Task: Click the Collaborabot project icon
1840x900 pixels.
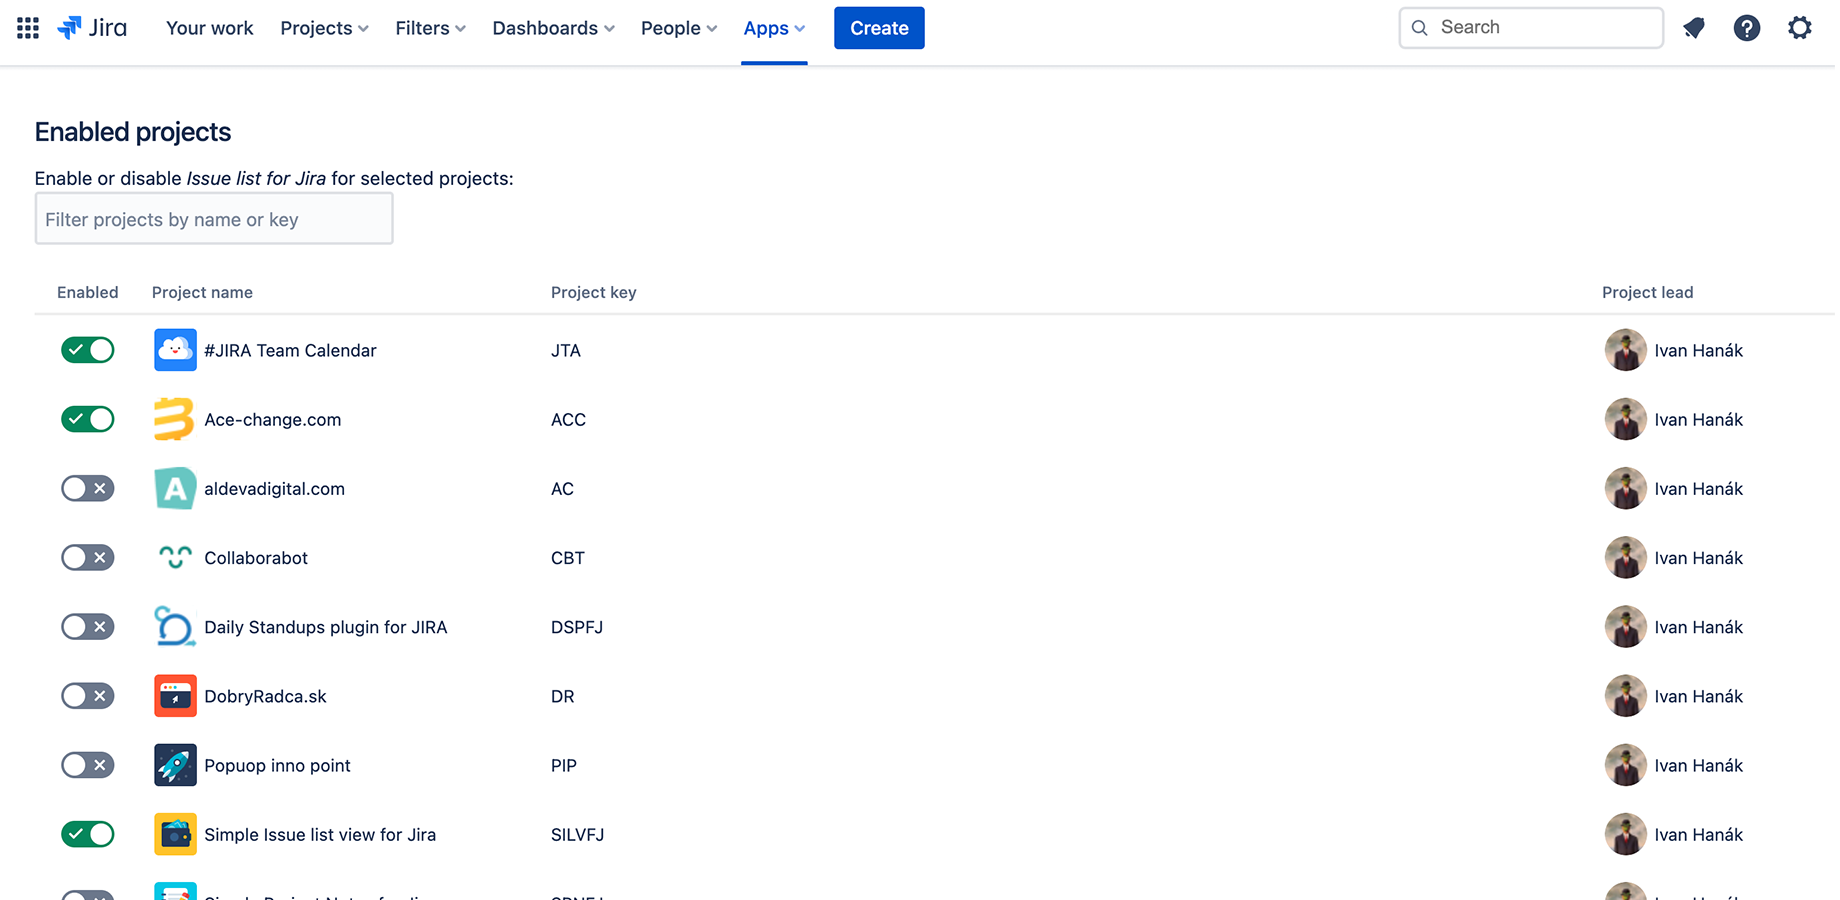Action: (x=175, y=557)
